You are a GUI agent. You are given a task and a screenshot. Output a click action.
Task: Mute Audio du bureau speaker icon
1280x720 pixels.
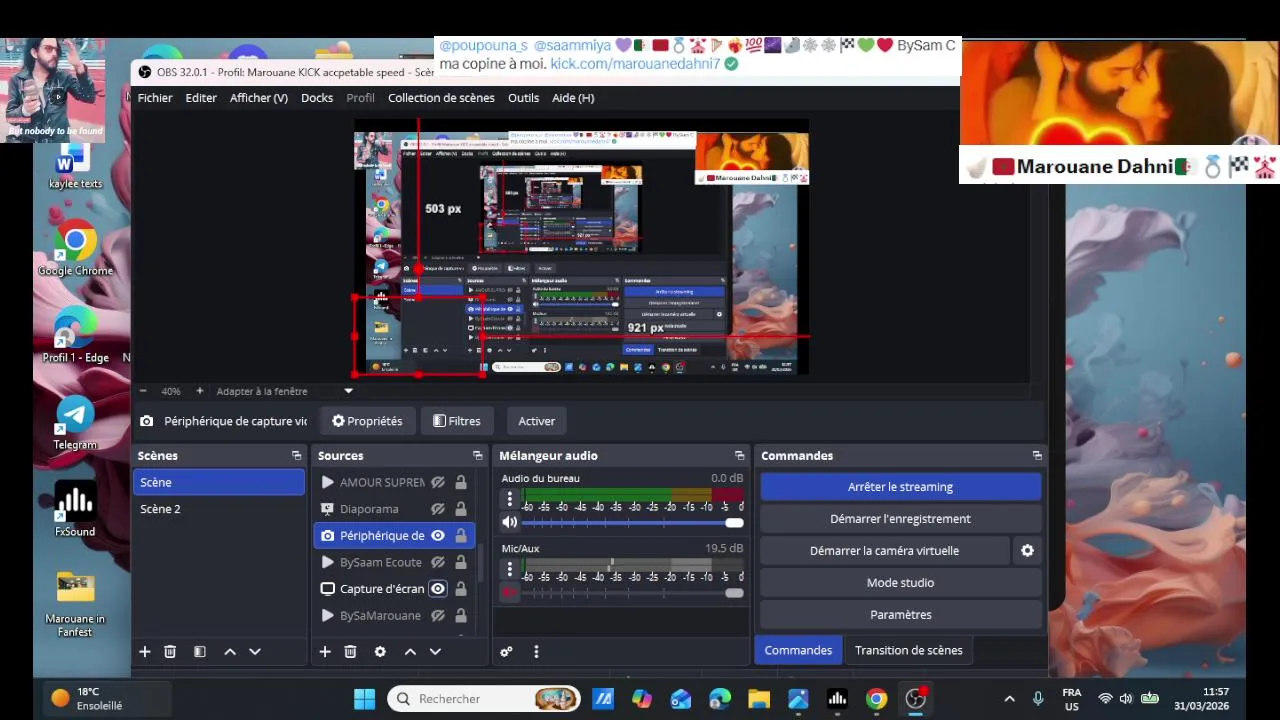point(510,522)
